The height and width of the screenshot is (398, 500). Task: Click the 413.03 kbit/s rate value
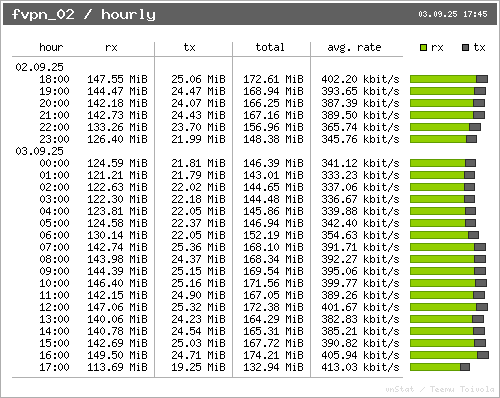360,367
